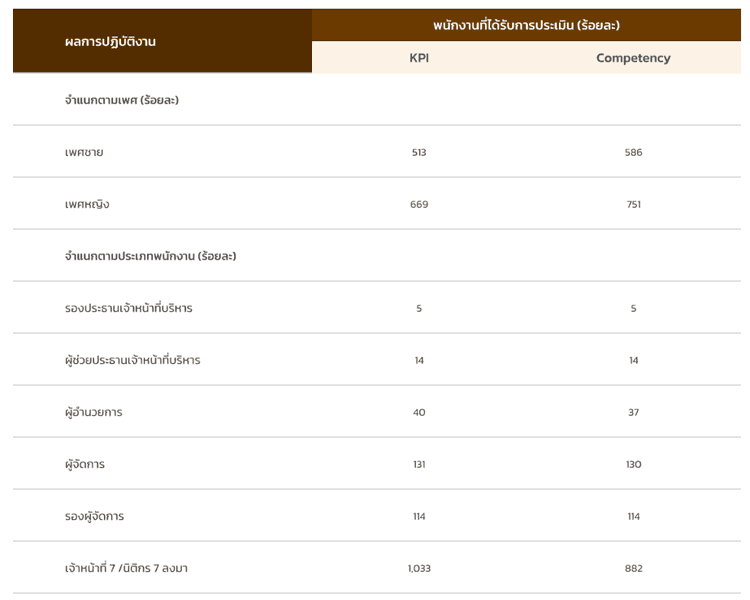The height and width of the screenshot is (600, 750).
Task: Select KPI value 14 for ผู้ช่วยประธานเจ้าหน้าที่บริหาร
Action: coord(419,360)
